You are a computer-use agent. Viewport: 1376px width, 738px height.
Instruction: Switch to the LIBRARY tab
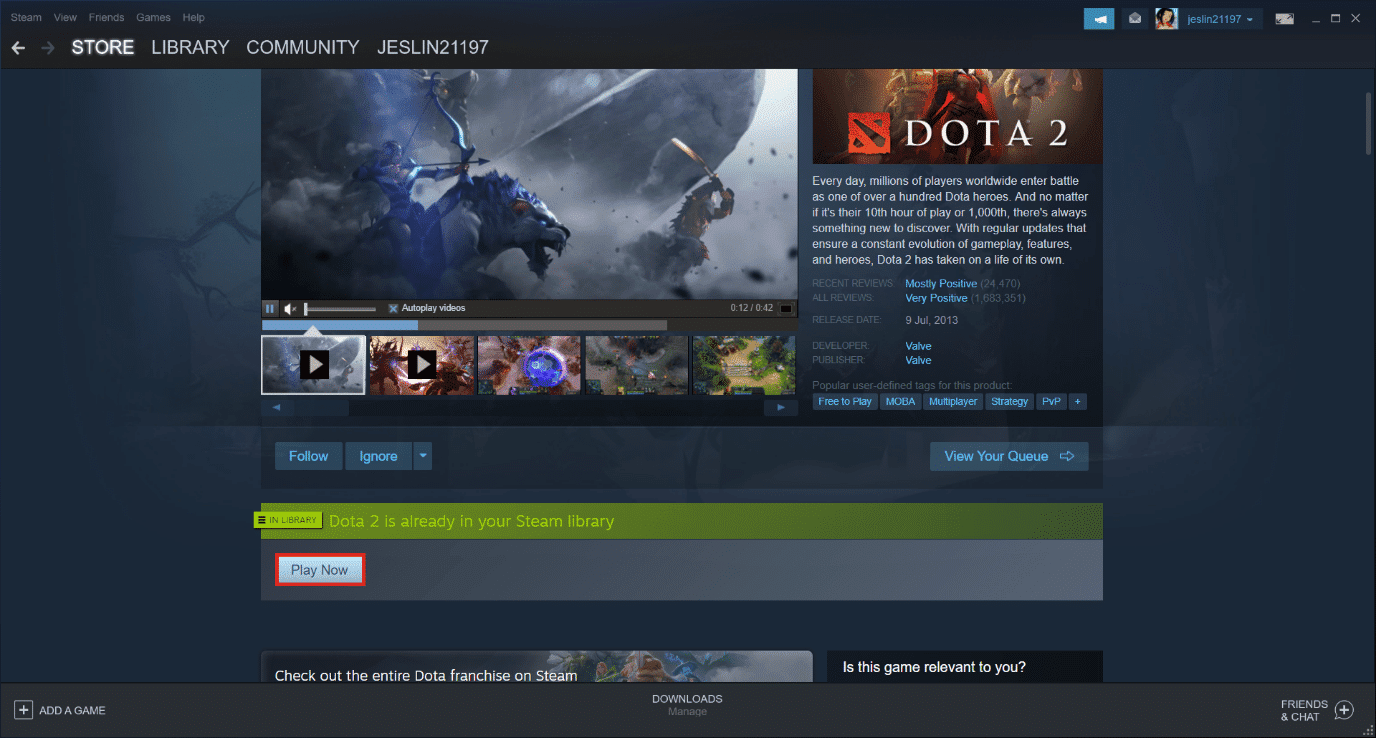pos(190,47)
